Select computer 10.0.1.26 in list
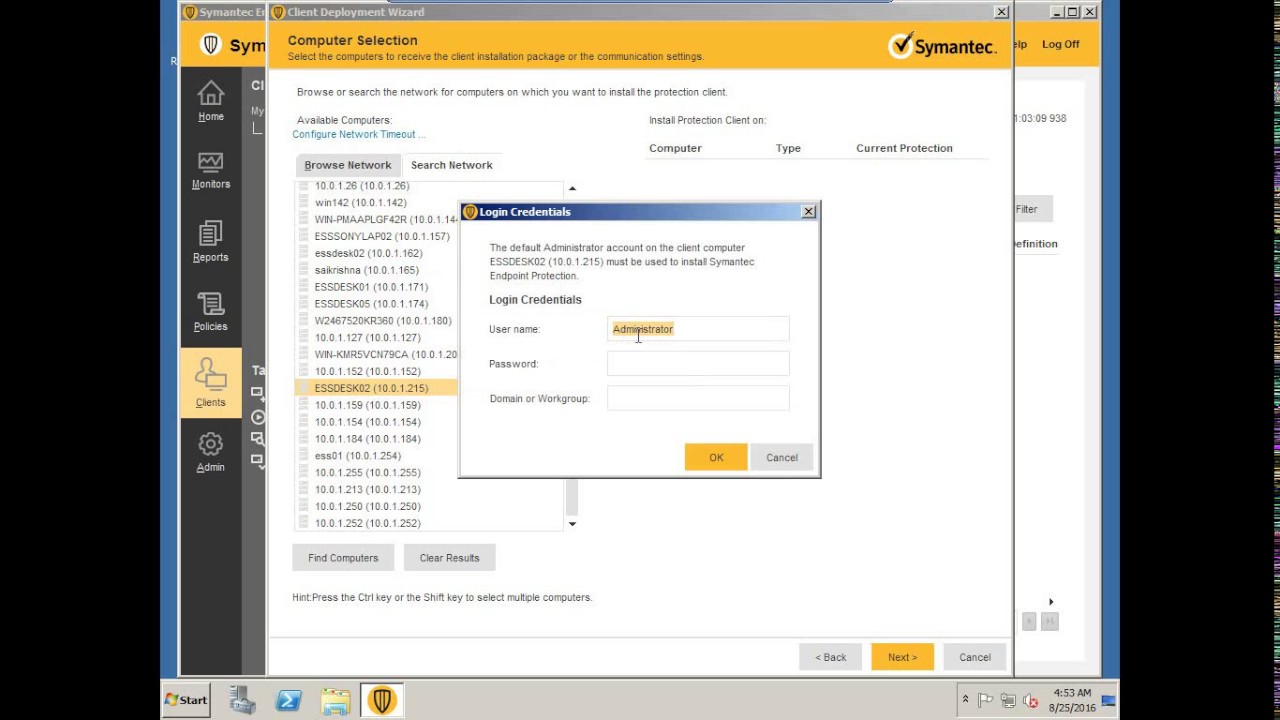The height and width of the screenshot is (720, 1280). [361, 186]
